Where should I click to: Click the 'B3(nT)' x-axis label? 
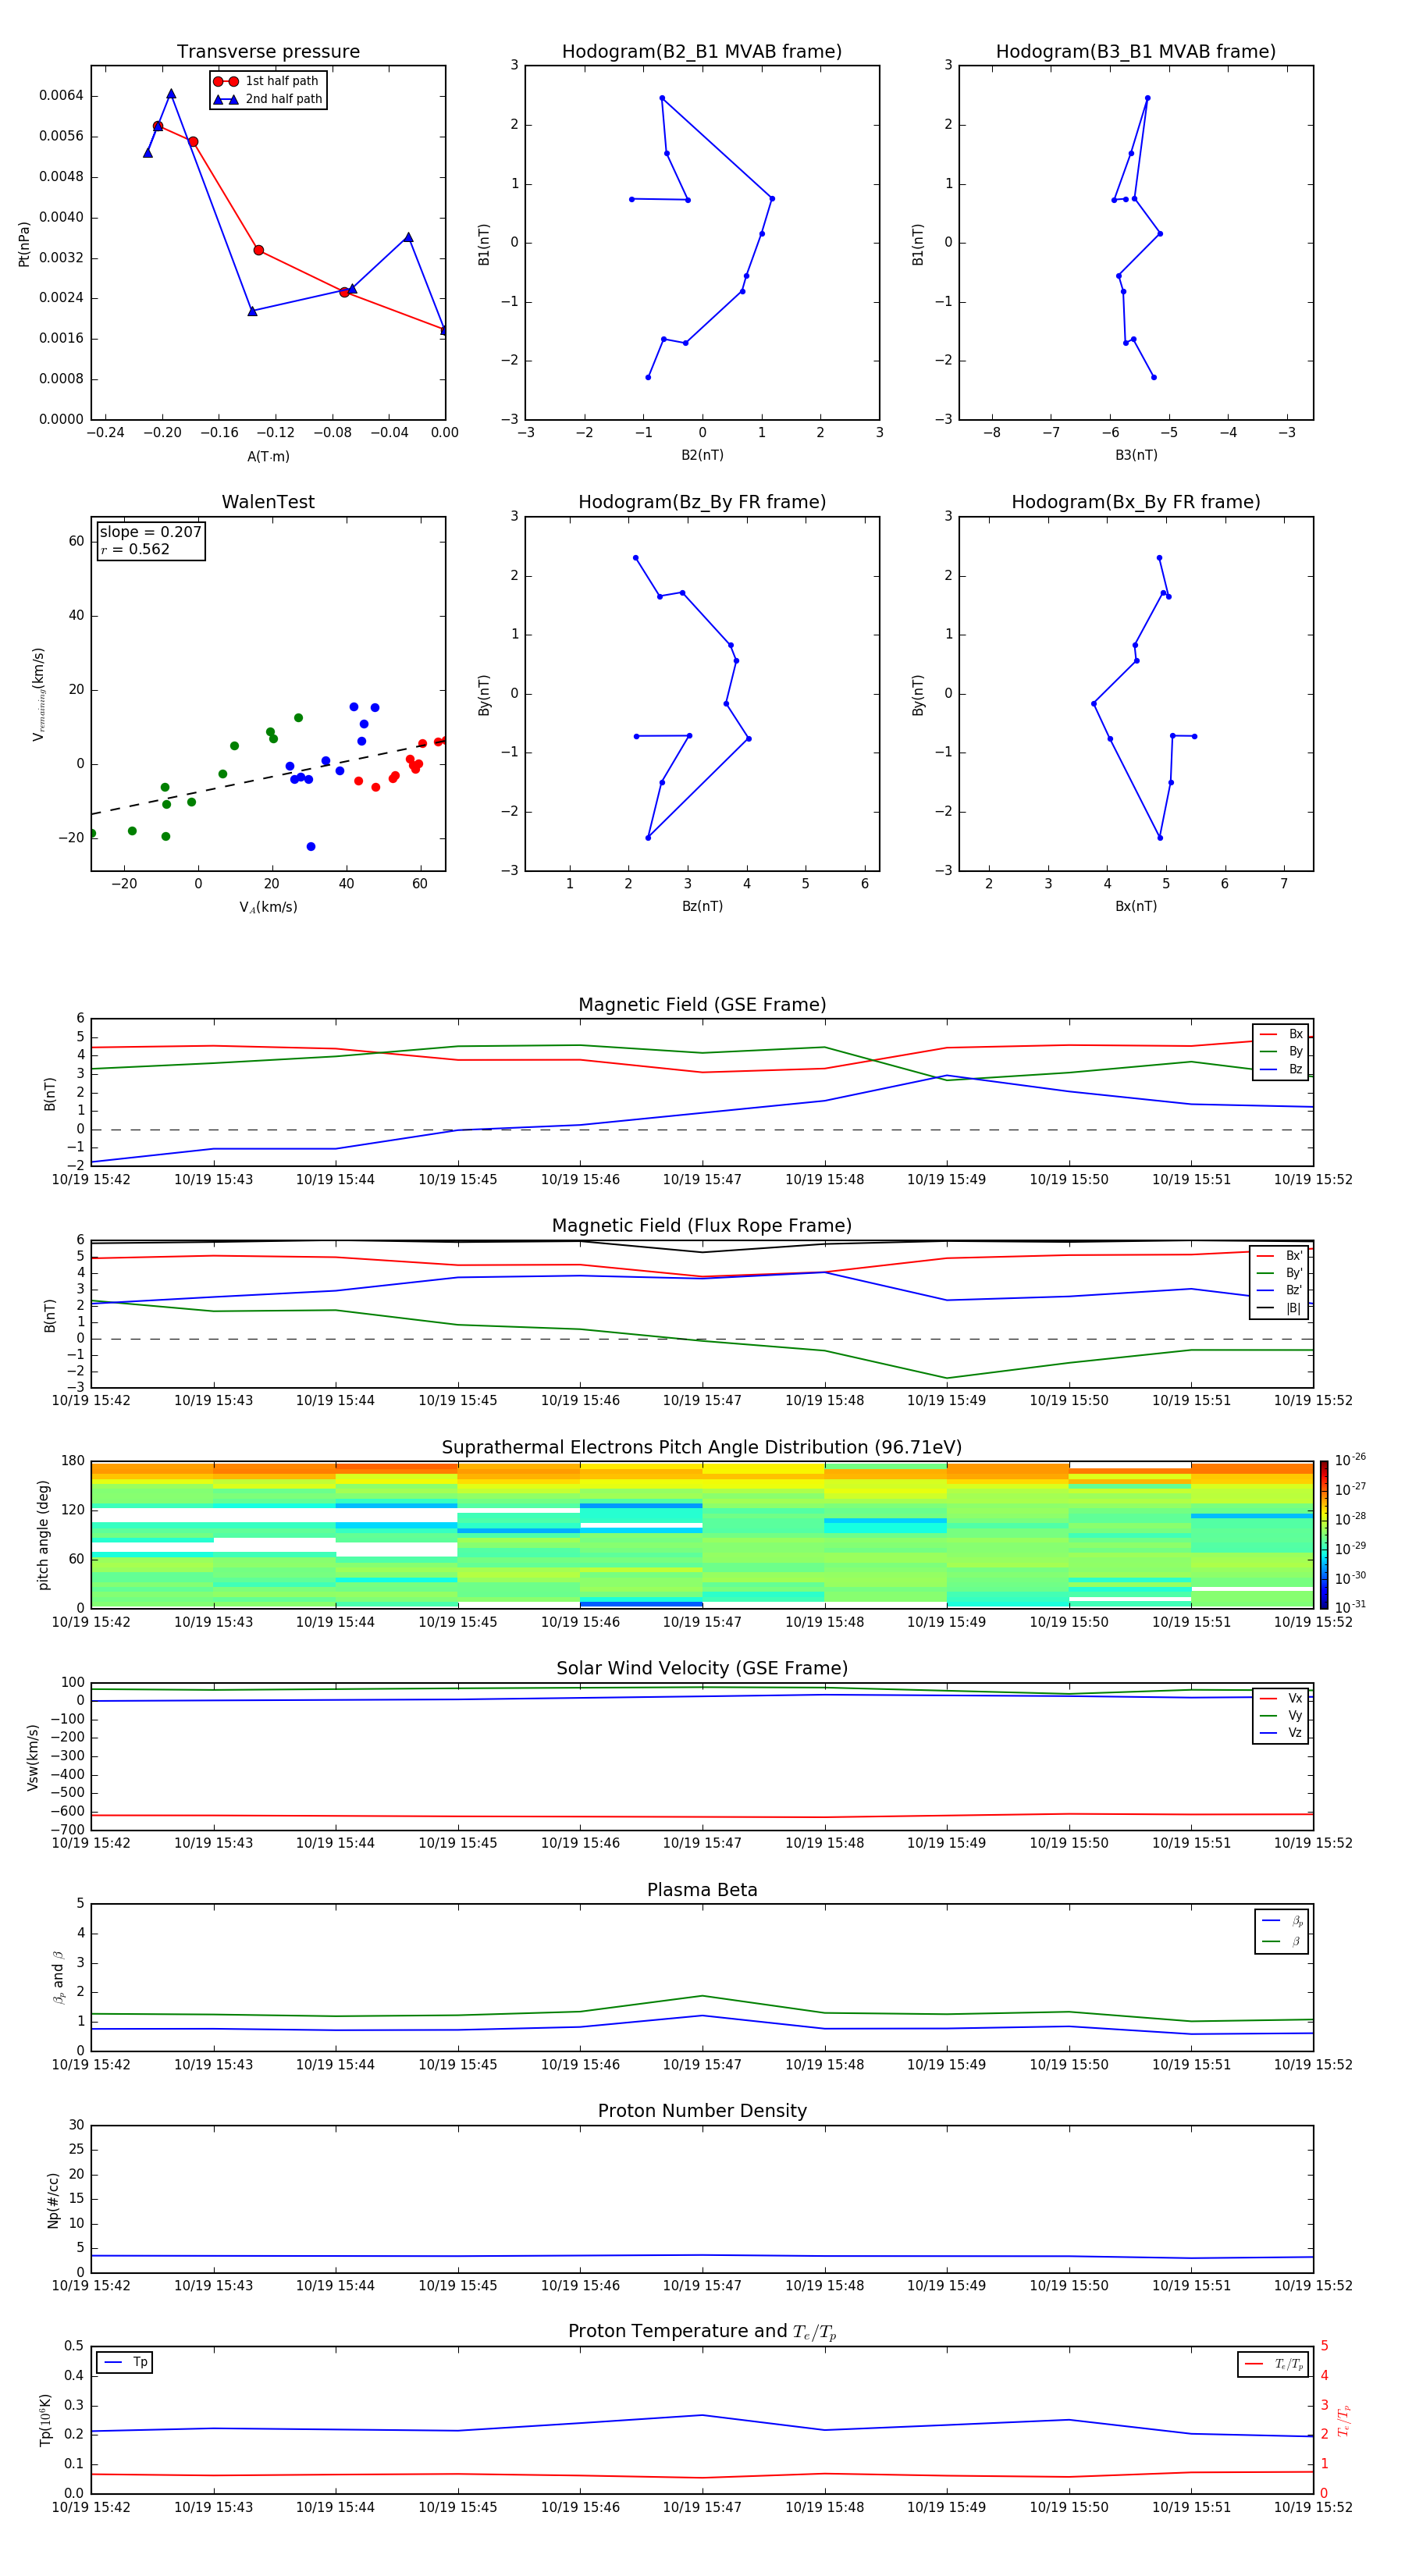[1136, 455]
